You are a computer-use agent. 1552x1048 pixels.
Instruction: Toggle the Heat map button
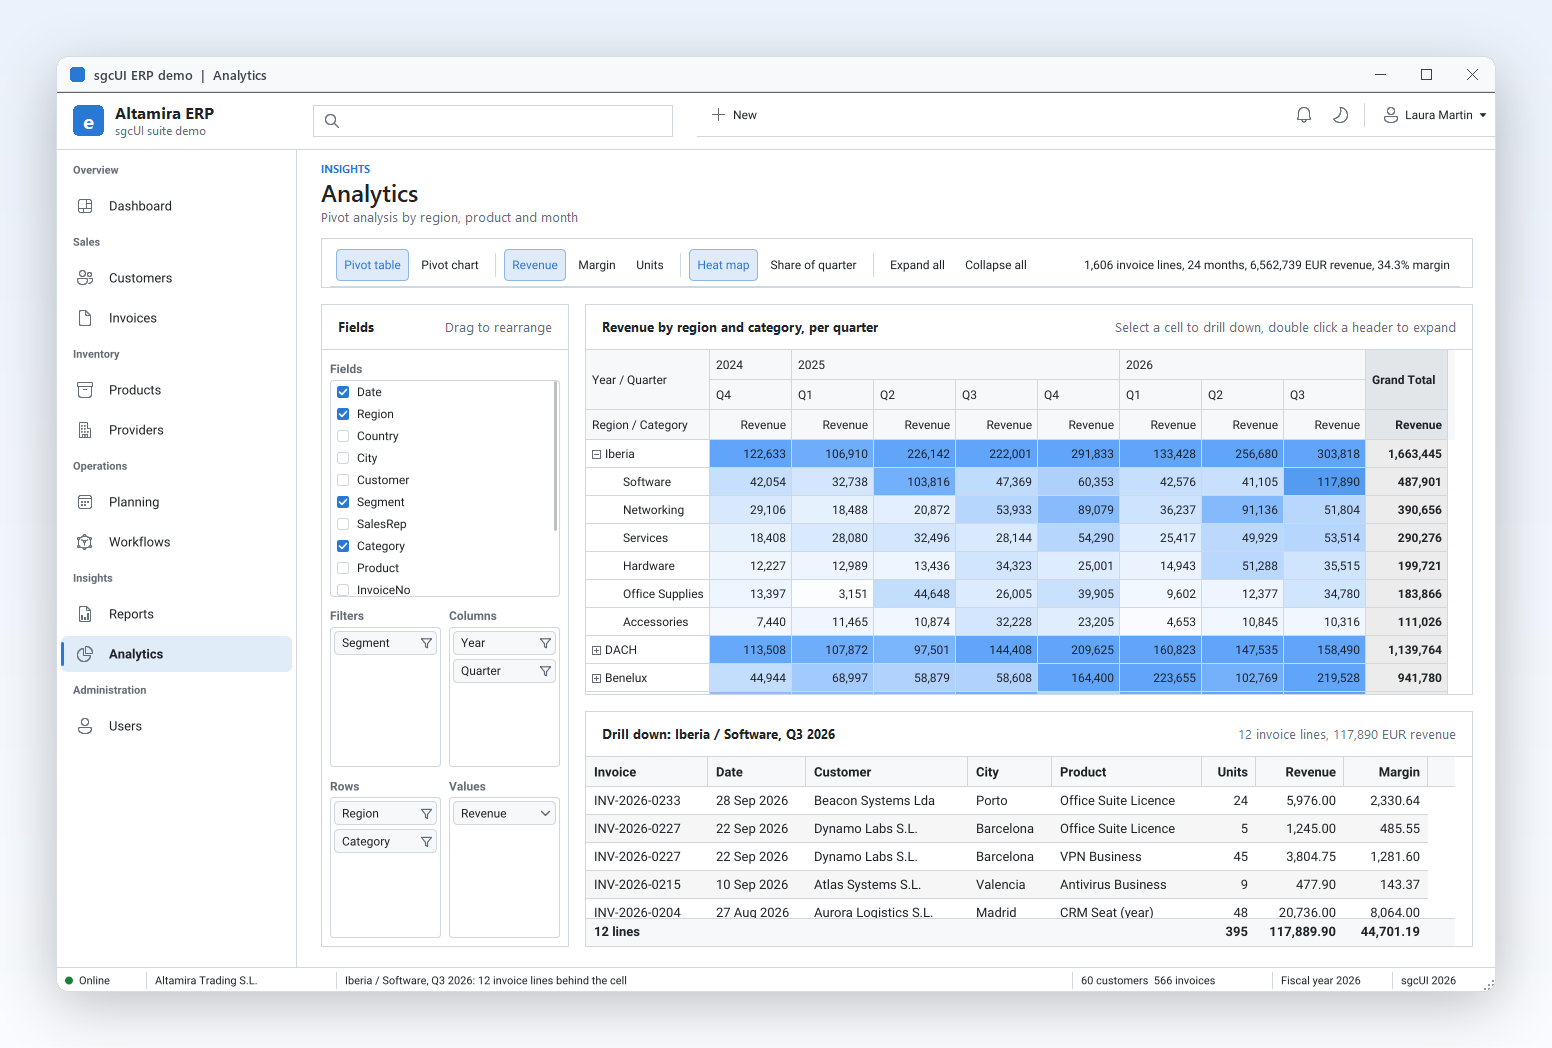(723, 265)
